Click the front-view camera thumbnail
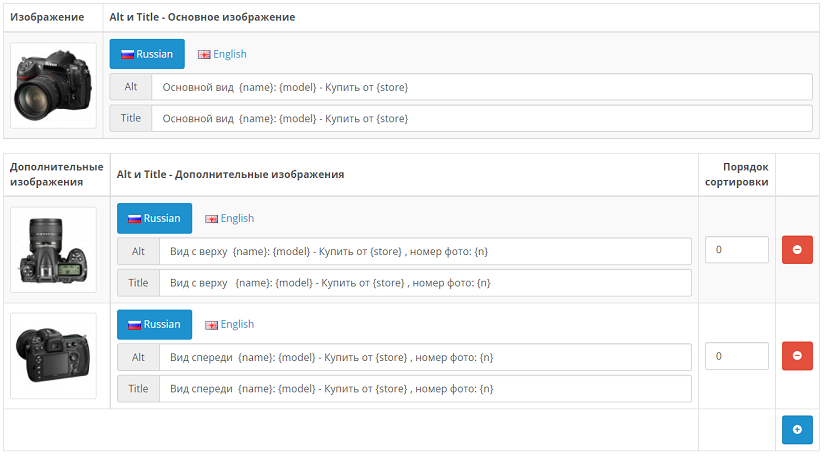The height and width of the screenshot is (460, 826). click(53, 356)
